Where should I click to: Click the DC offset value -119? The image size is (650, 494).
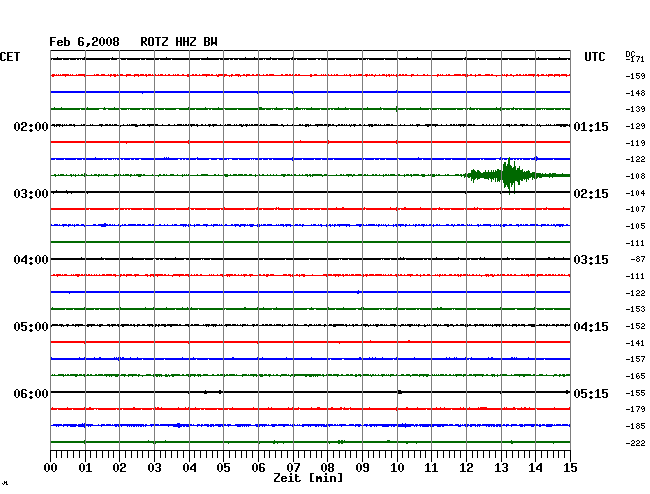(x=635, y=143)
